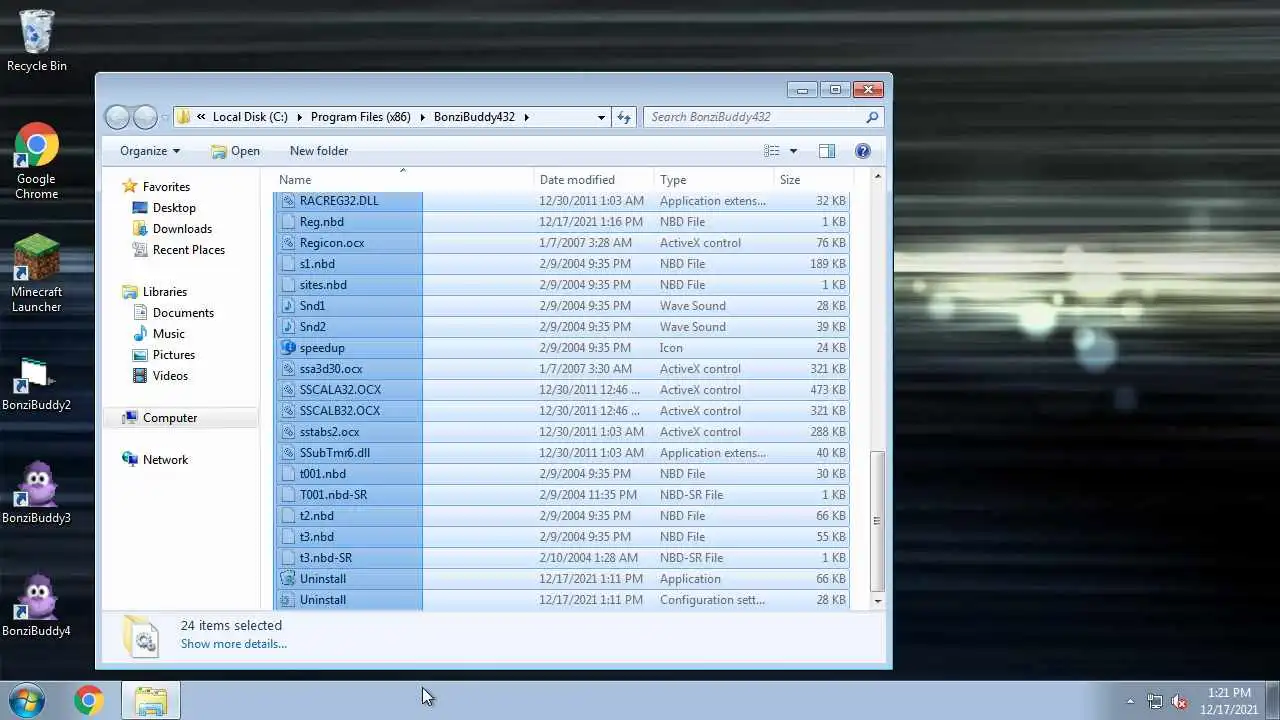Click the file list scrollbar thumb
The image size is (1280, 720).
point(878,521)
